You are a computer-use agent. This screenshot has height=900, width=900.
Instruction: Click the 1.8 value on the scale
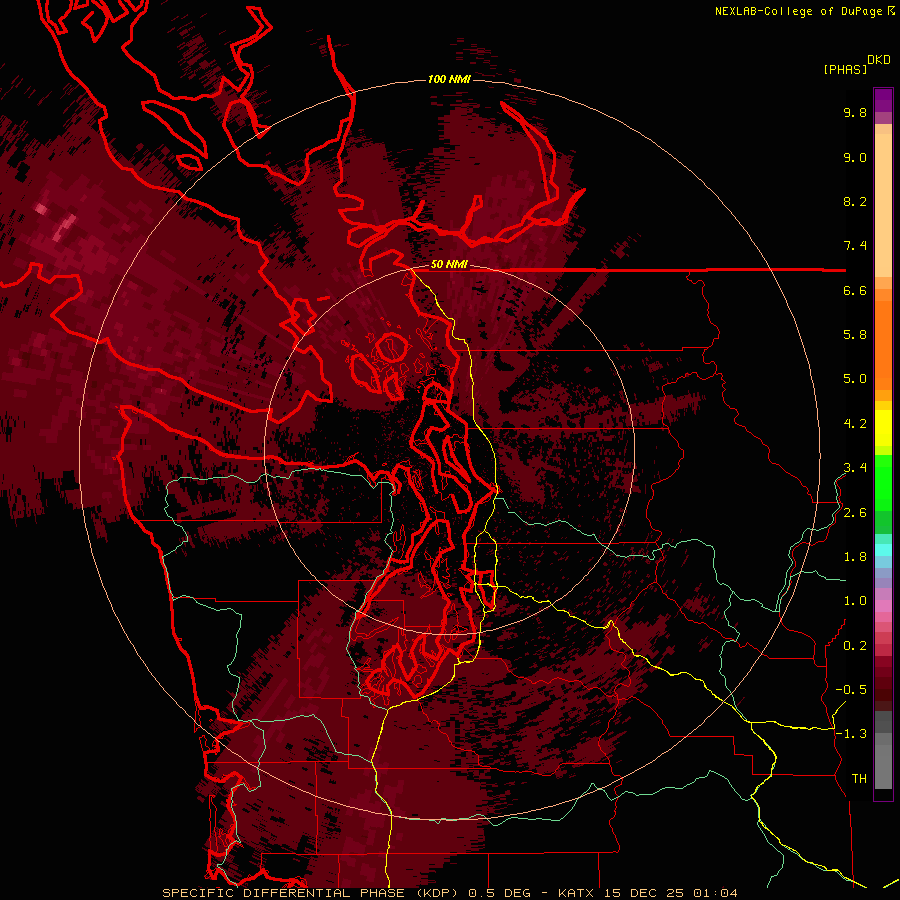855,557
